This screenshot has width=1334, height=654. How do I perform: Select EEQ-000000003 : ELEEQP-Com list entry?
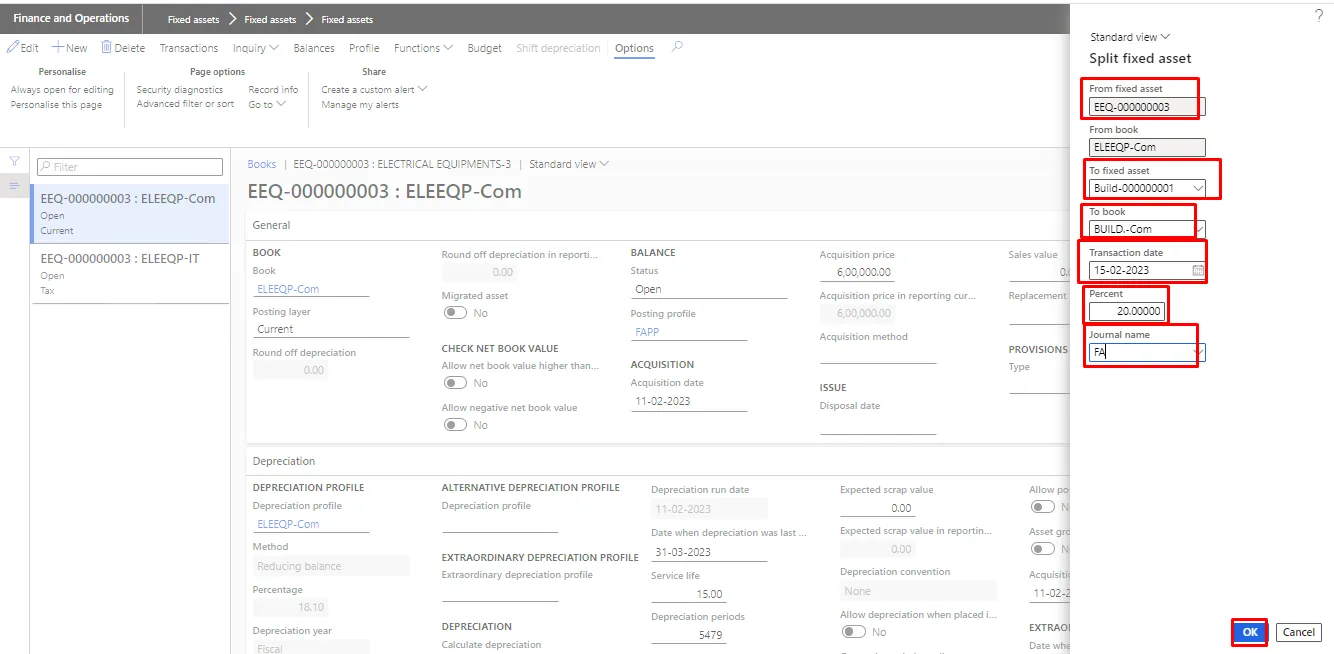(x=131, y=213)
